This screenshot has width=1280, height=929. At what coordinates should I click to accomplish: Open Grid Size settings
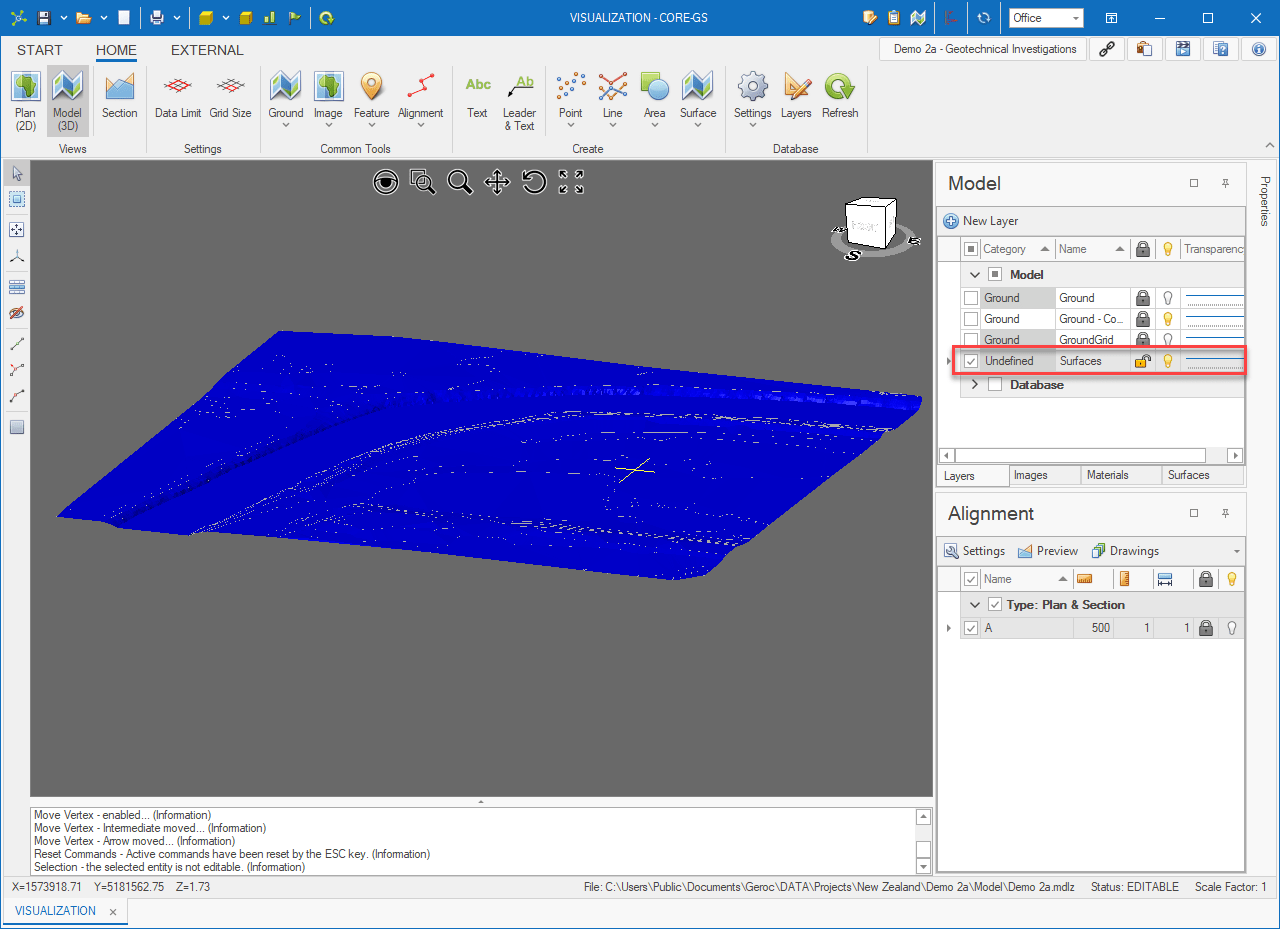click(230, 96)
